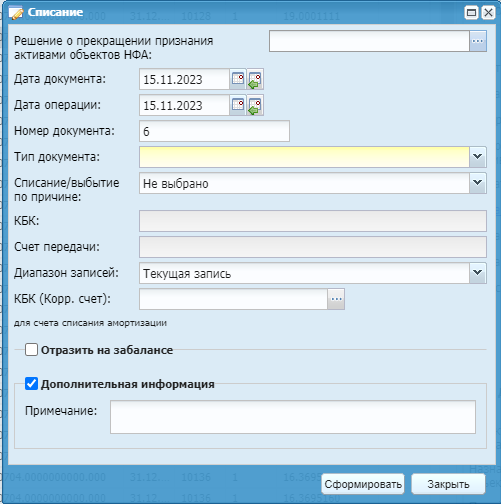The height and width of the screenshot is (504, 501).
Task: Click the Сформировать button
Action: click(x=363, y=484)
